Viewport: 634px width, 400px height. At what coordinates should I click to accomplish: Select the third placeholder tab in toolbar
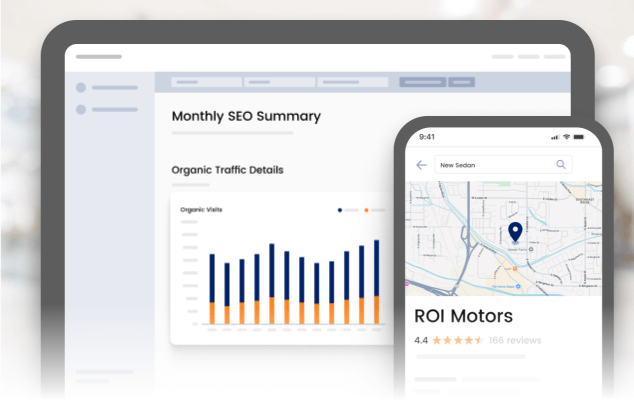[353, 82]
